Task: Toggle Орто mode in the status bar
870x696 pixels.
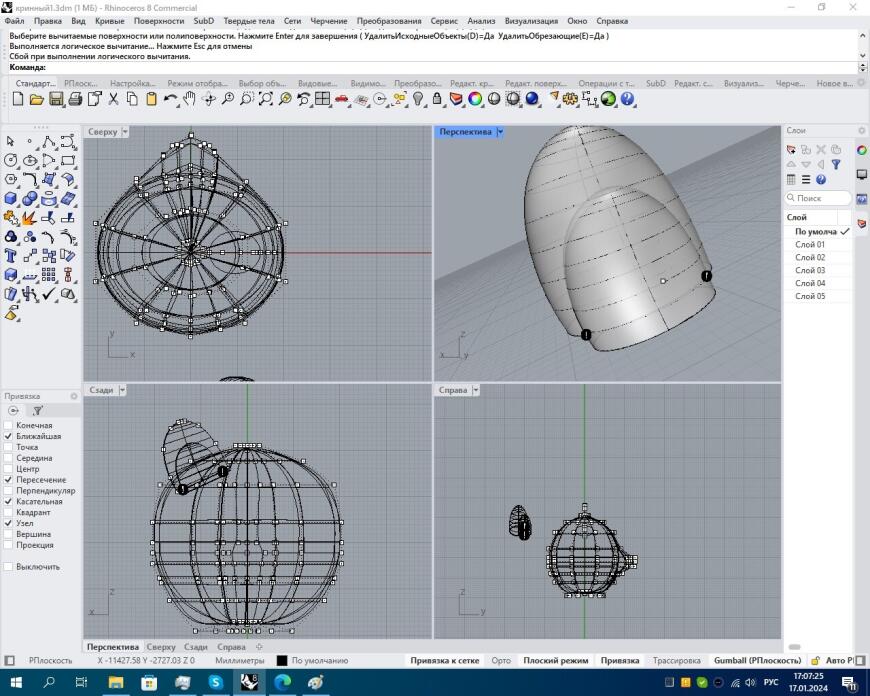Action: (500, 660)
